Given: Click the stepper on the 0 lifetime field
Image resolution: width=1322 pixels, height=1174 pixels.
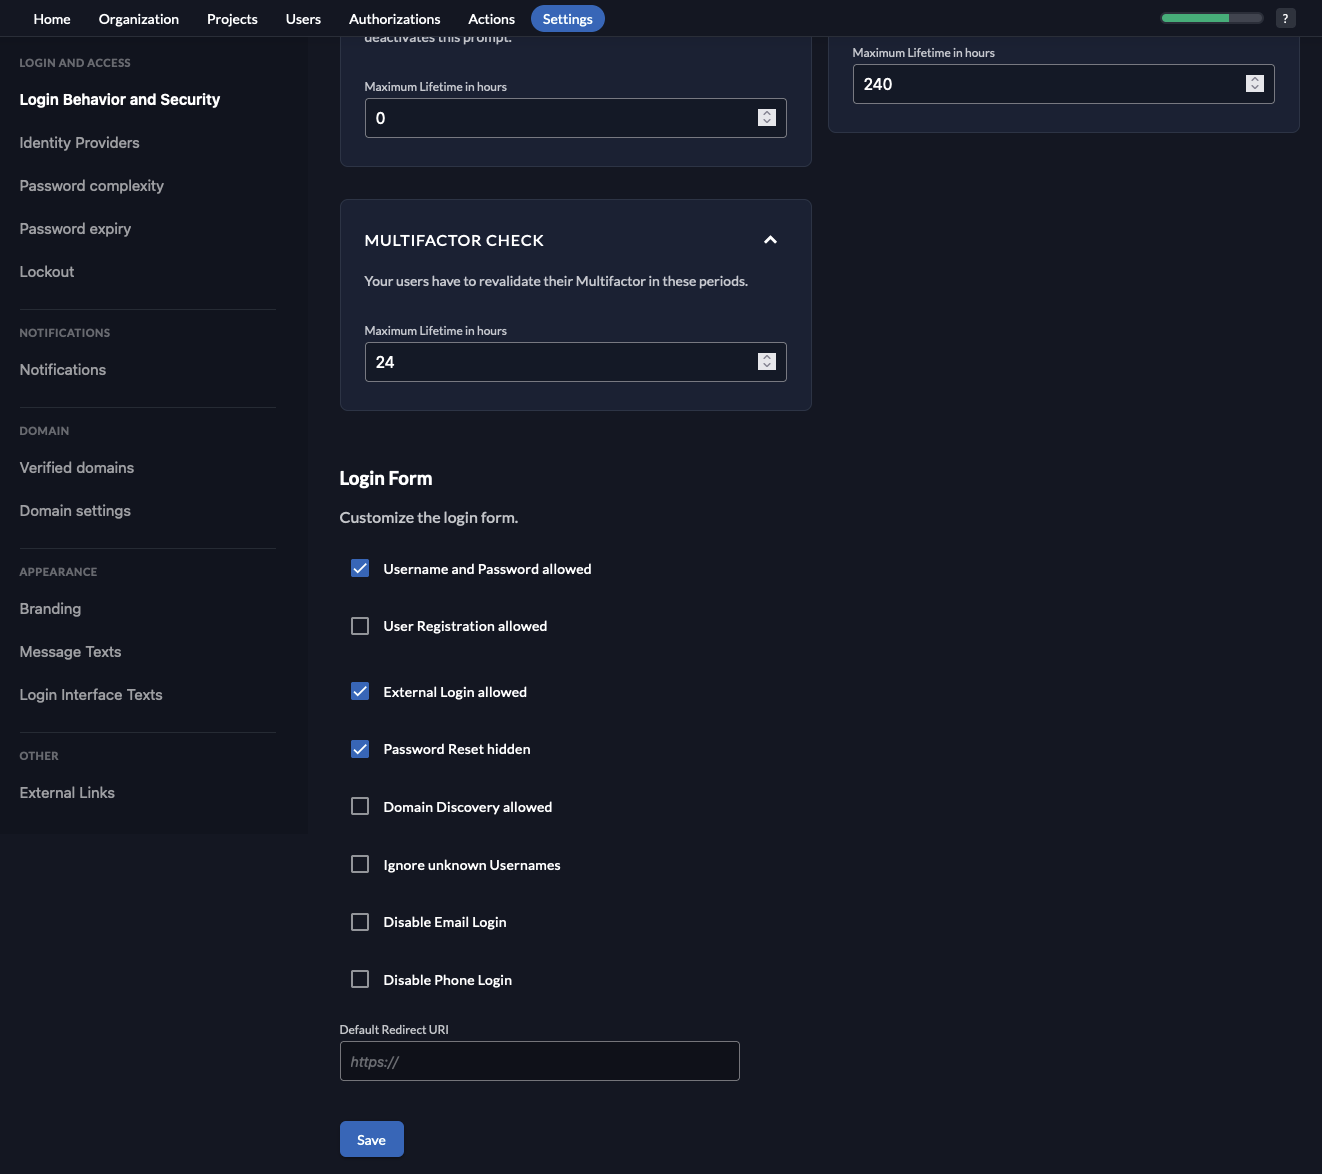Looking at the screenshot, I should coord(767,117).
